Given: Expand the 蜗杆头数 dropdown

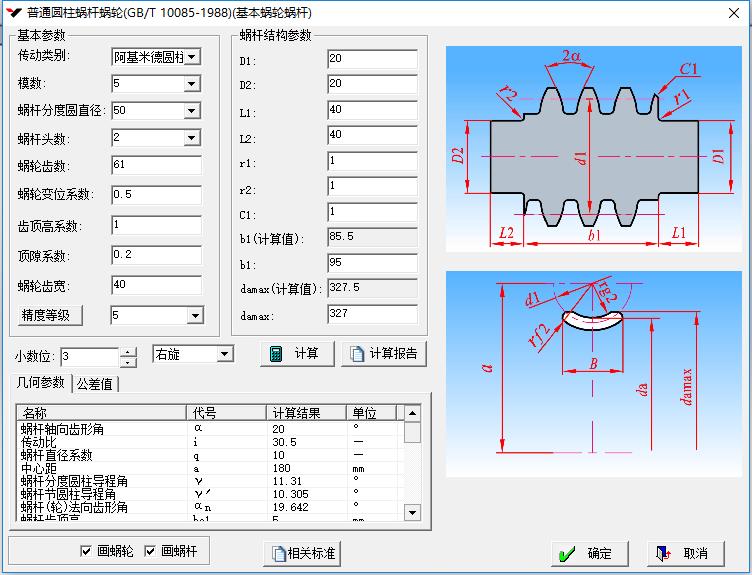Looking at the screenshot, I should 192,138.
